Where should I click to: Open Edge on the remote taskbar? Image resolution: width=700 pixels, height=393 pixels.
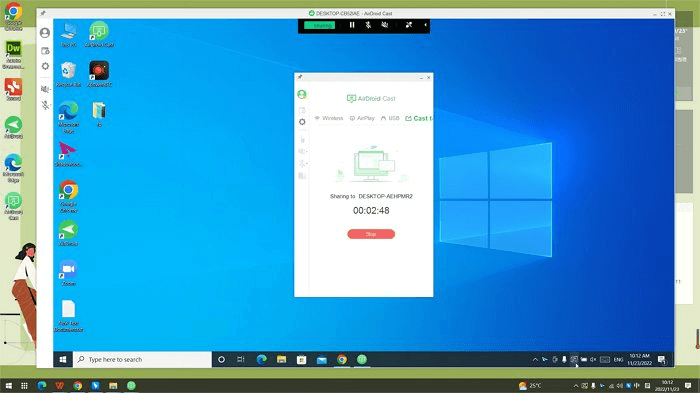pos(262,360)
